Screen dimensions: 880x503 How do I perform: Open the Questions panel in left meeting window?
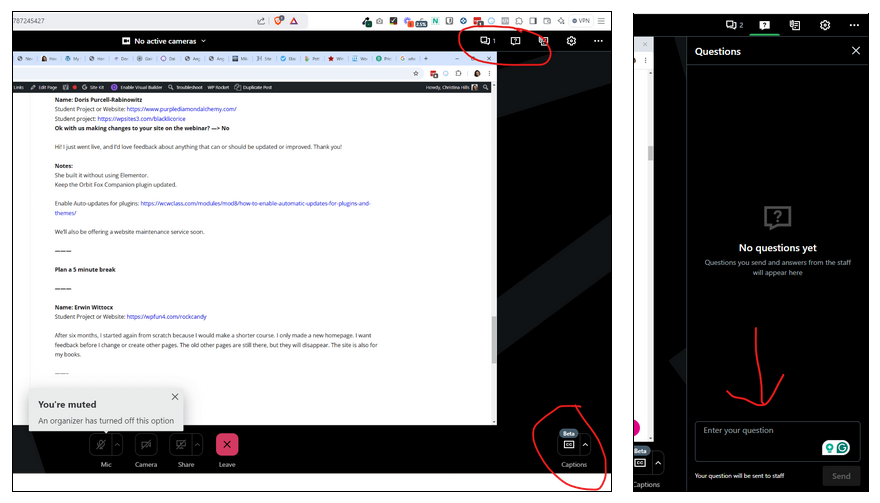[515, 41]
